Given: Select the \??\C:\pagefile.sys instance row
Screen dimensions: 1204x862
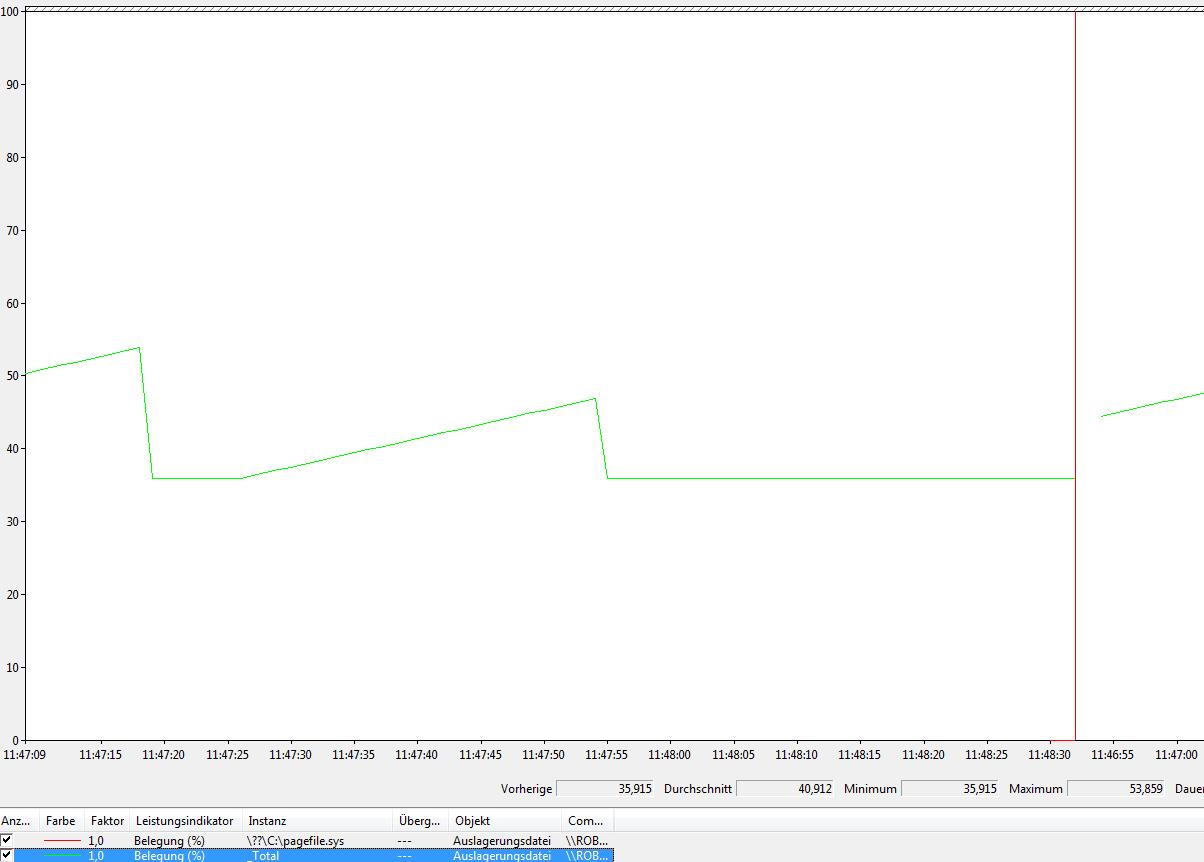Looking at the screenshot, I should (x=295, y=841).
